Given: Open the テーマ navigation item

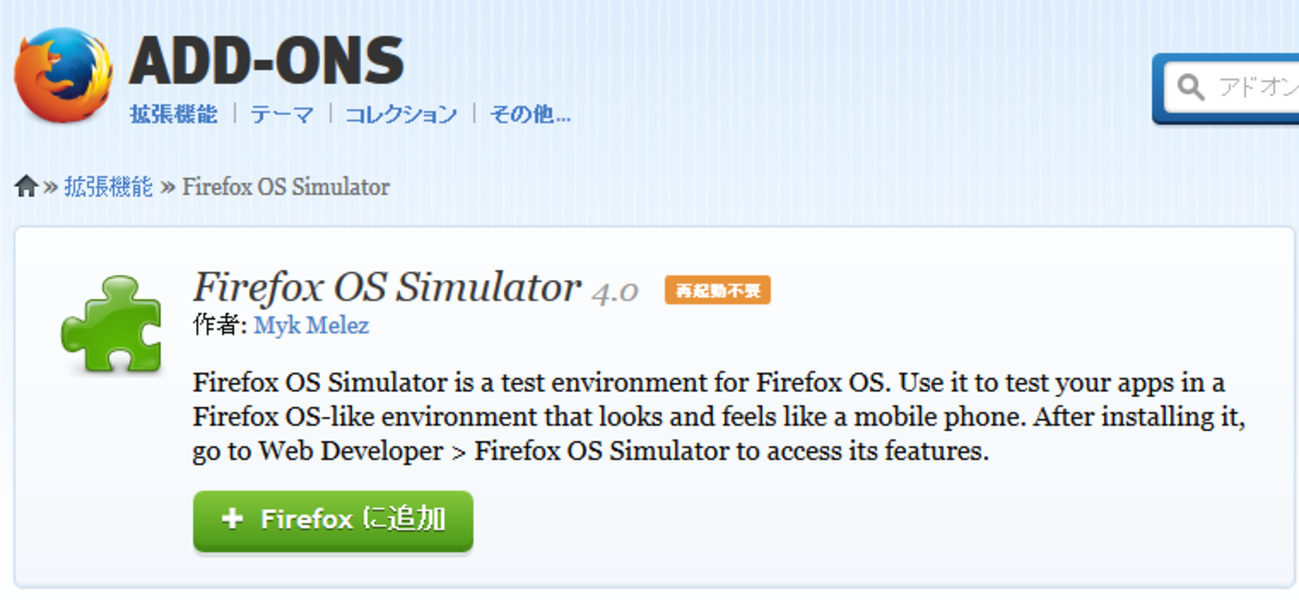Looking at the screenshot, I should pos(281,114).
